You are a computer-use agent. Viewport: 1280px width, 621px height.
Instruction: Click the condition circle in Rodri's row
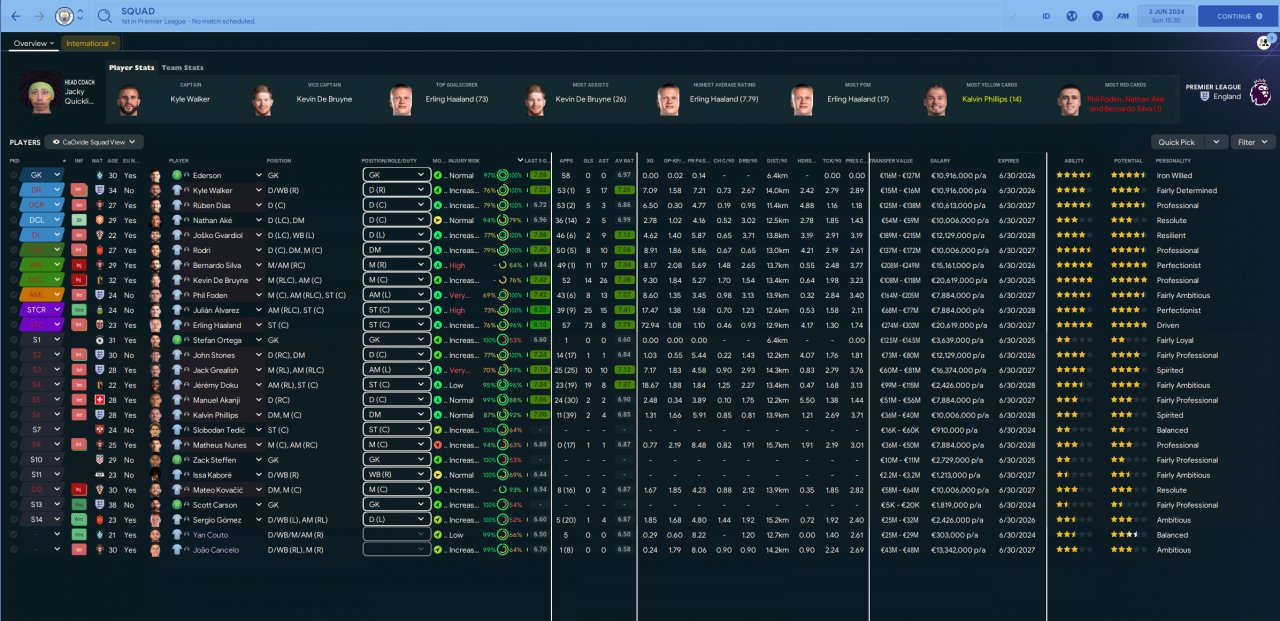(504, 250)
